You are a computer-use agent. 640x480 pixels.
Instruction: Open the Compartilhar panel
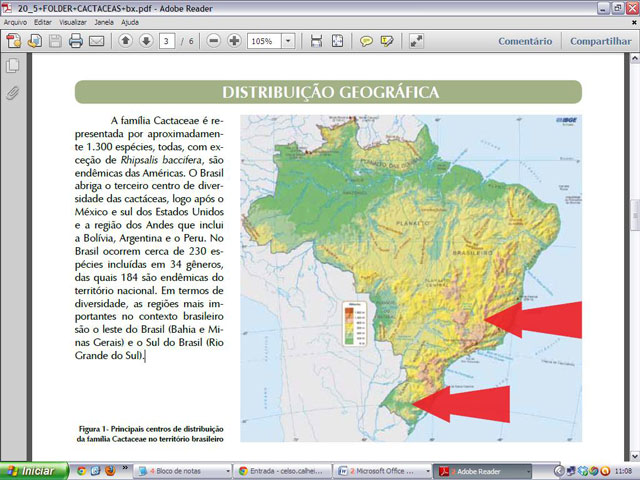tap(600, 41)
